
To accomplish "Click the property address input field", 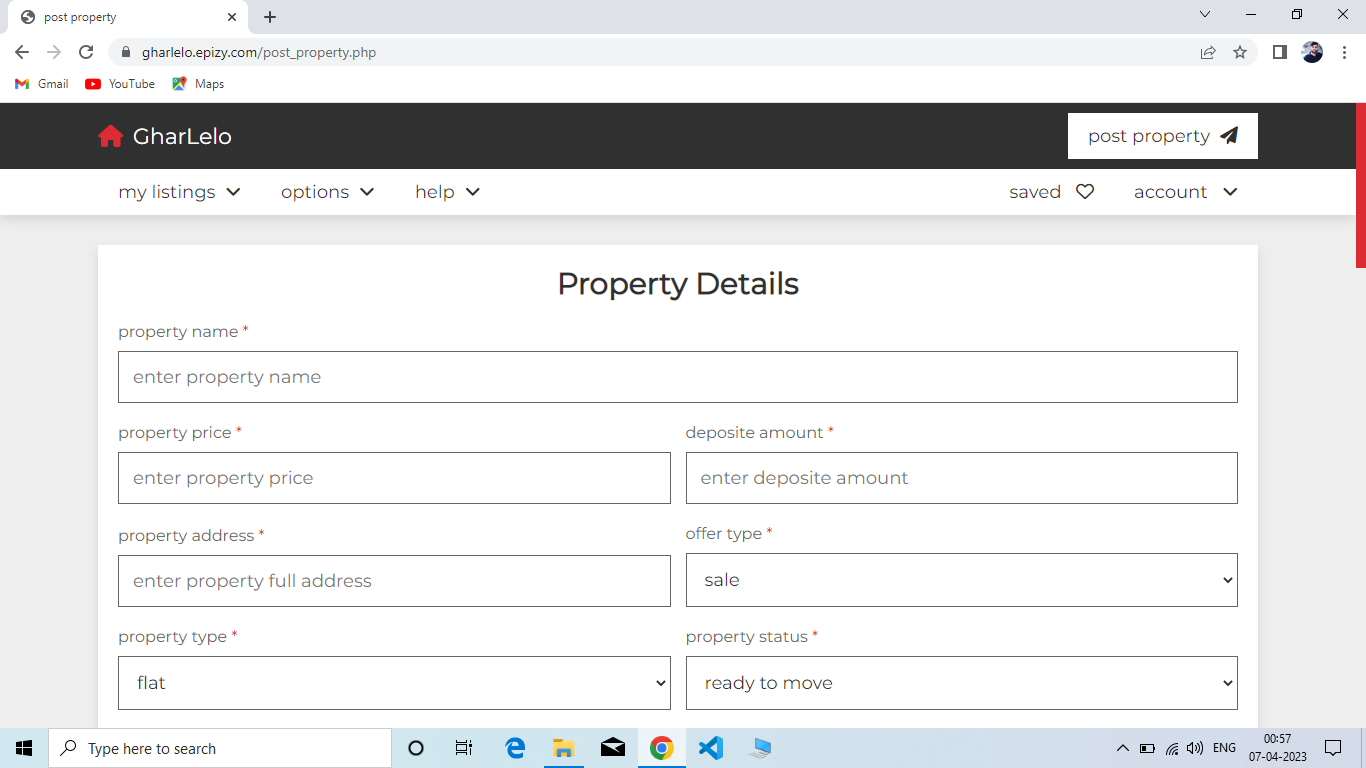I will pyautogui.click(x=394, y=581).
